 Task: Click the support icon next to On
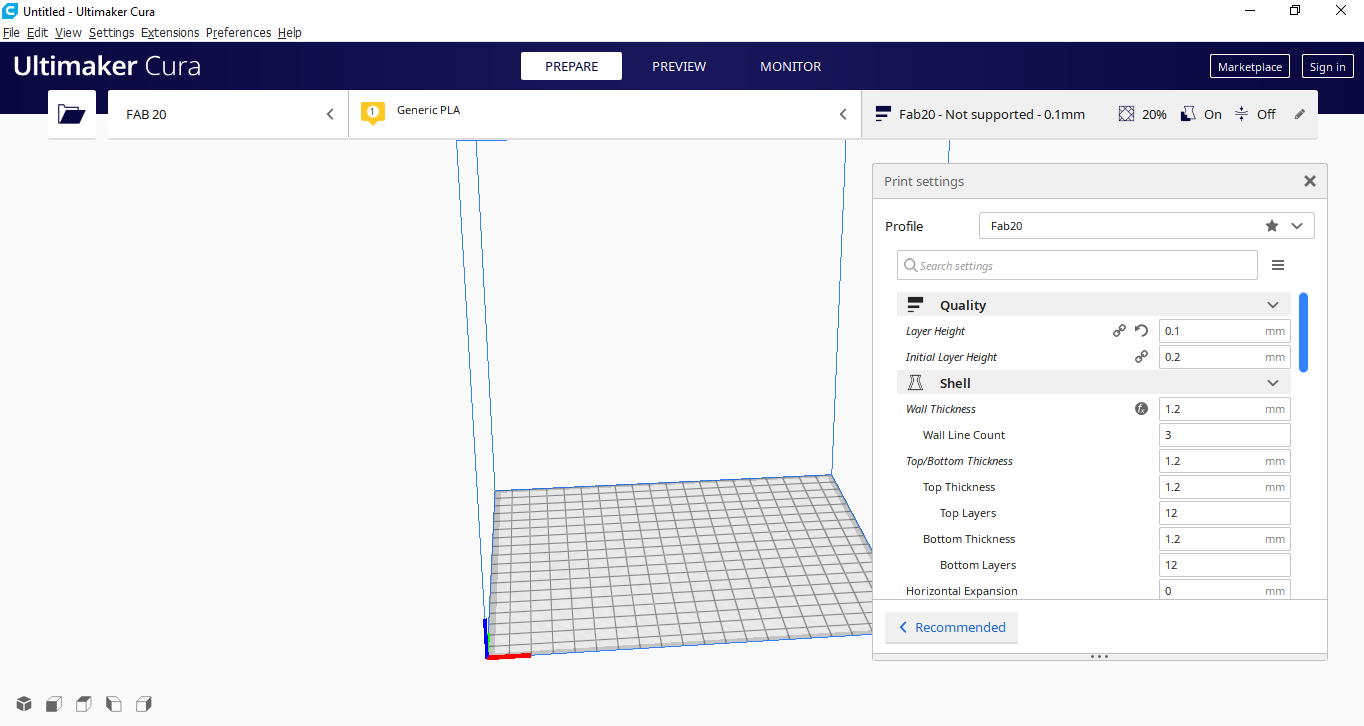pyautogui.click(x=1188, y=114)
